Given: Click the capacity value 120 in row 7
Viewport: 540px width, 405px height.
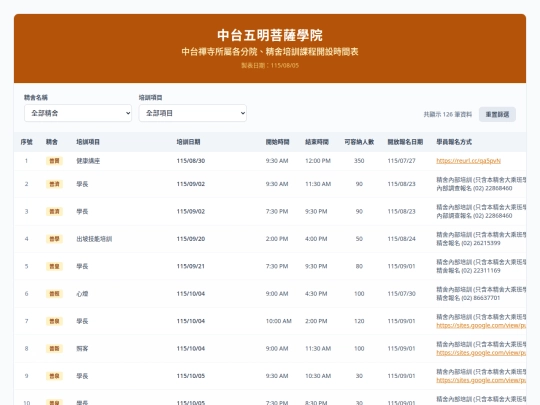Looking at the screenshot, I should (359, 321).
